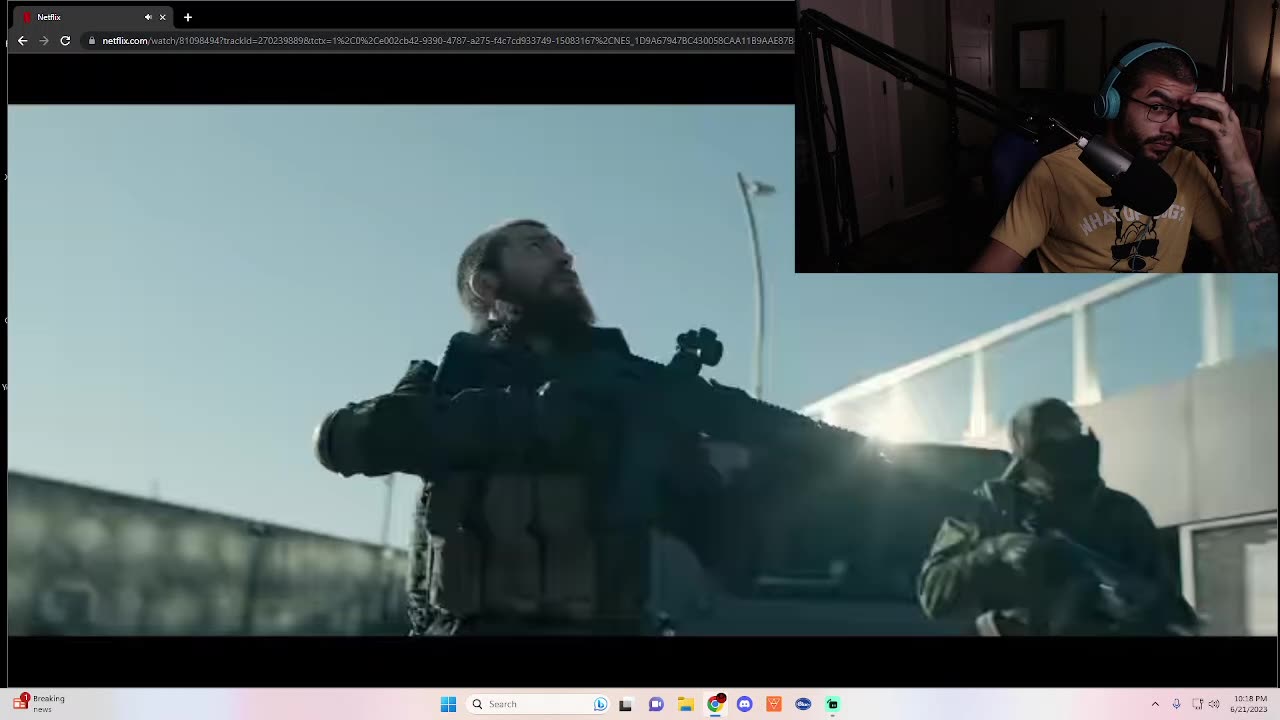Open File Explorer from the taskbar
The height and width of the screenshot is (720, 1280).
[685, 704]
